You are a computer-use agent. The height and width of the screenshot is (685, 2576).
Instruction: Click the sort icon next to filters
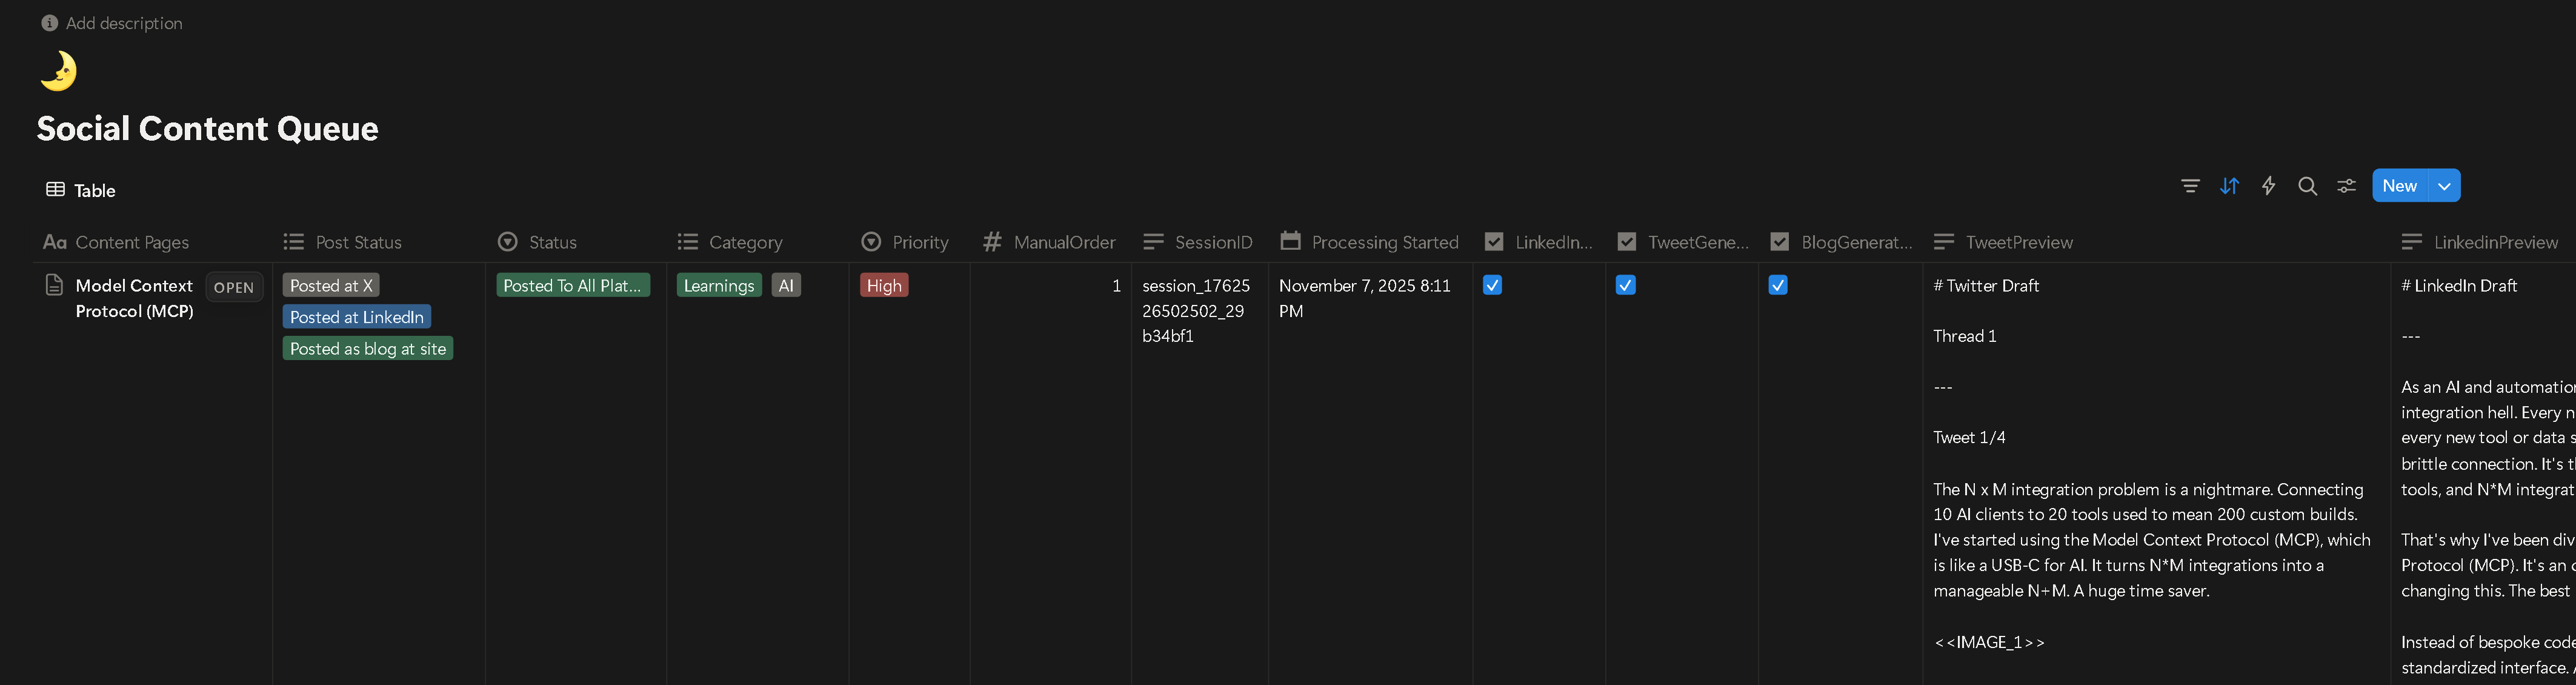click(2229, 185)
